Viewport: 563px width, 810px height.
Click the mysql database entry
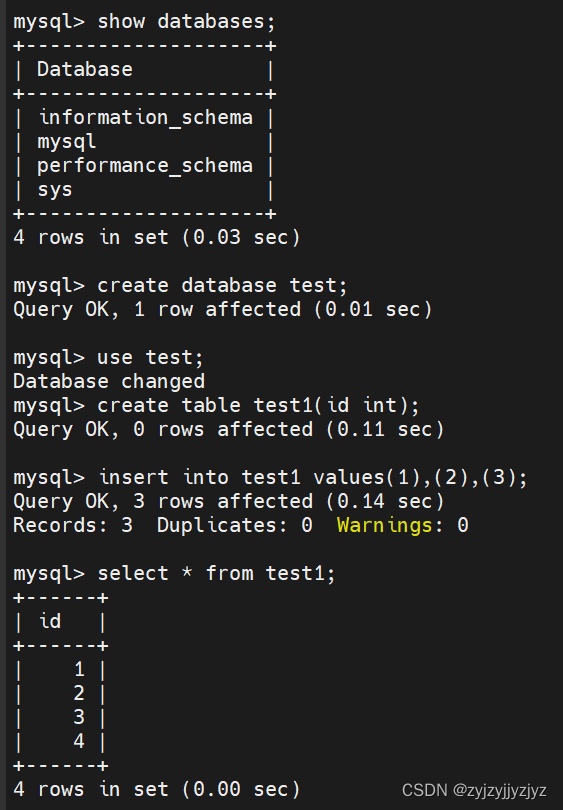[x=66, y=142]
